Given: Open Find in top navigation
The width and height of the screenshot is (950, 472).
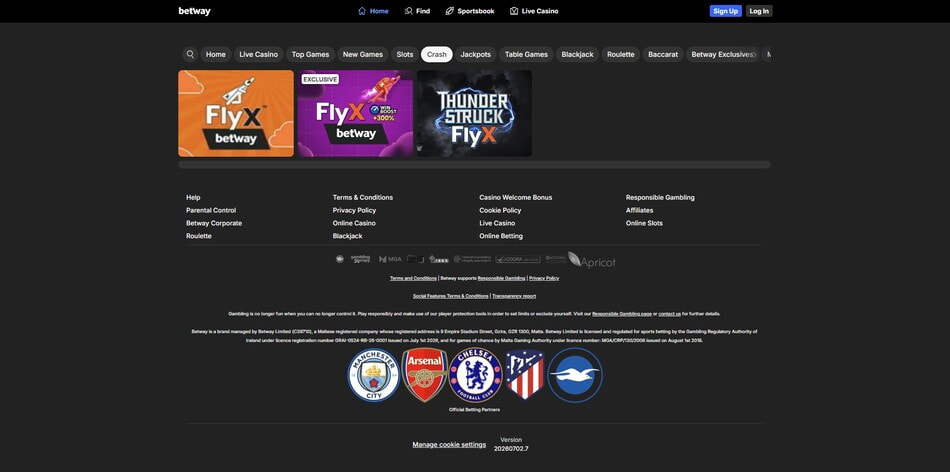Looking at the screenshot, I should tap(417, 11).
